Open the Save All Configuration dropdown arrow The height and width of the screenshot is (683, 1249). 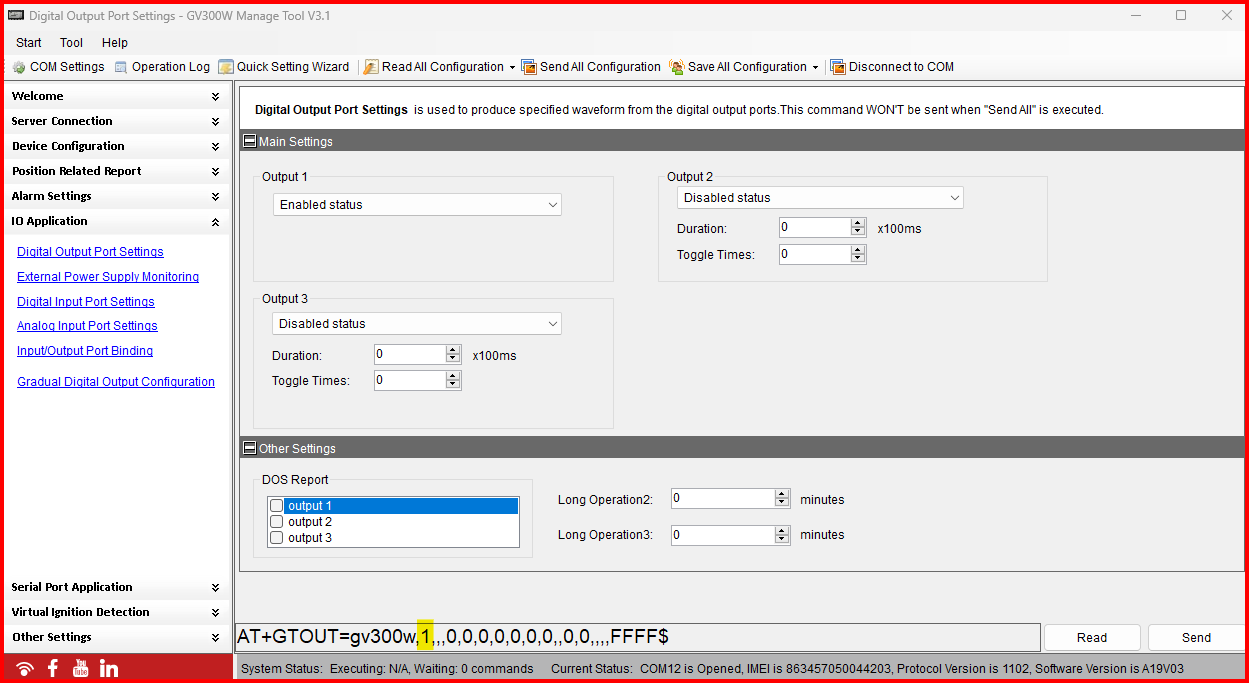tap(815, 68)
